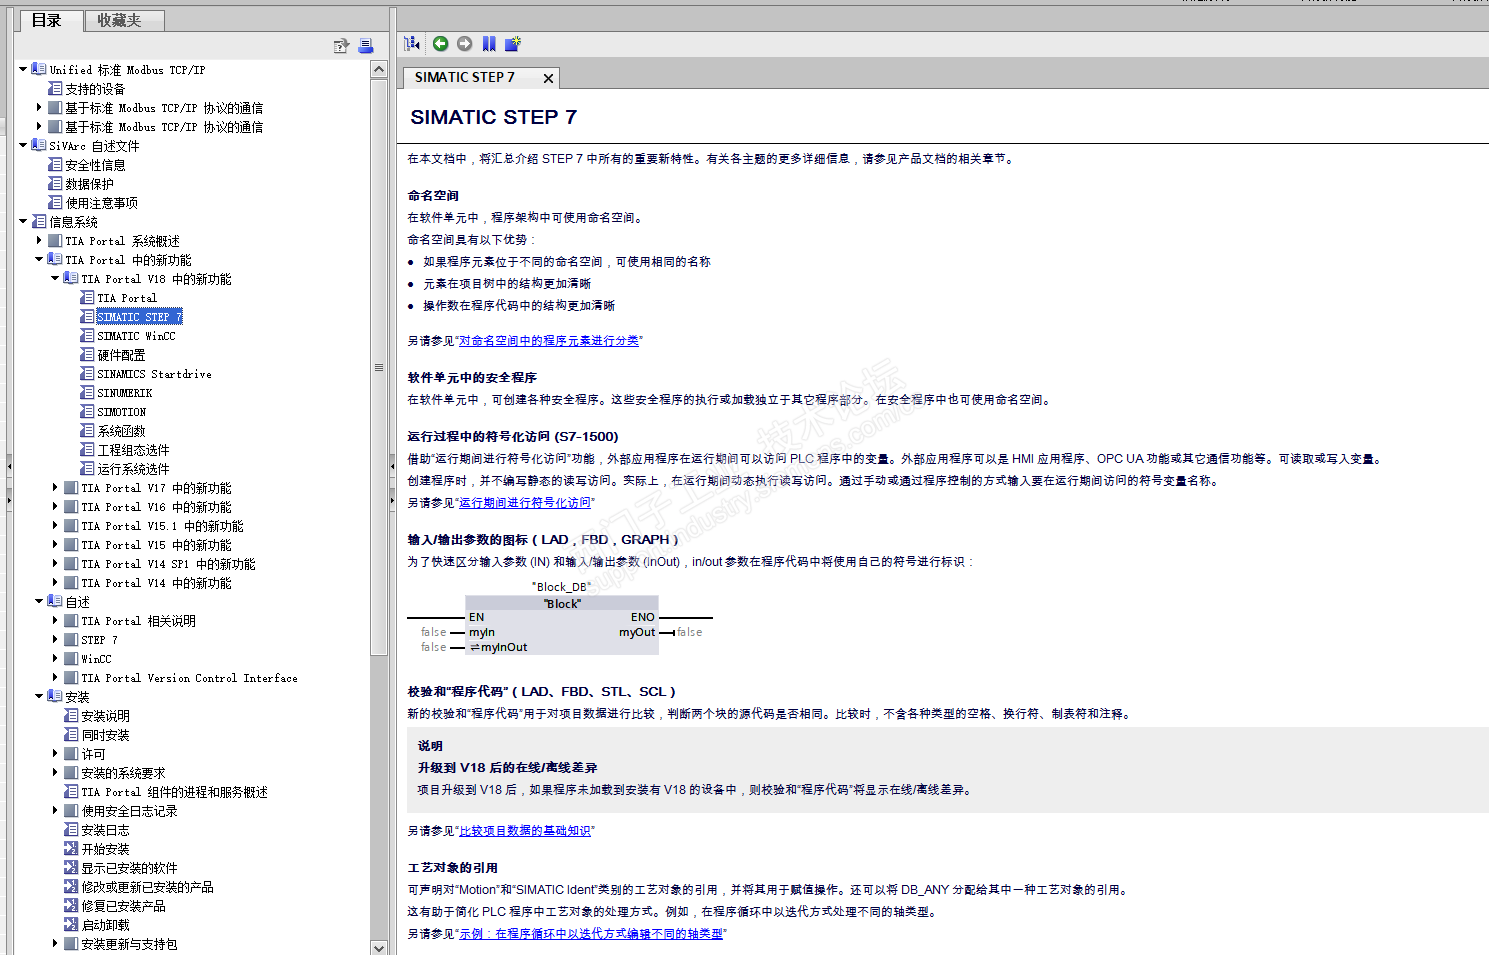Expand TIA Portal V15.1 中的新功能
Screen dimensions: 1489x955
(x=55, y=526)
